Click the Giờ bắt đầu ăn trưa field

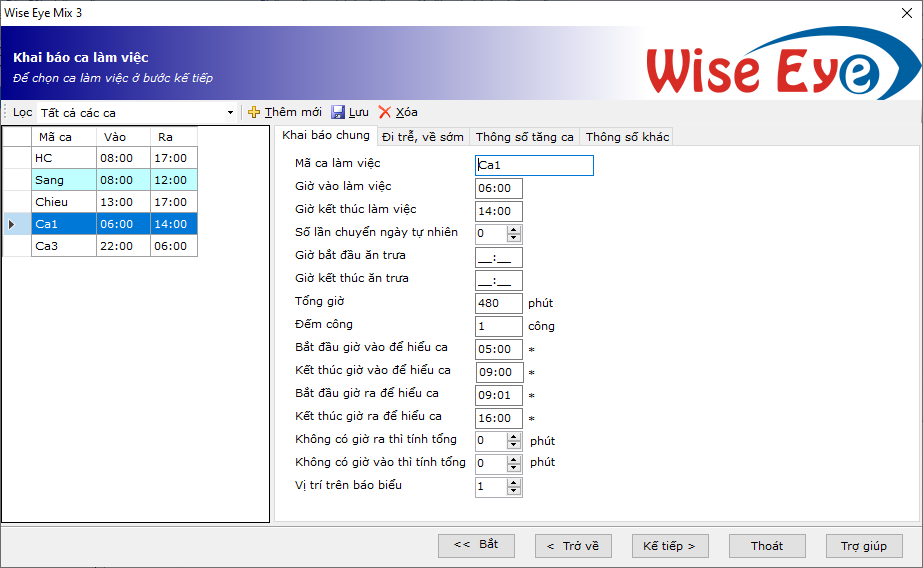(499, 257)
